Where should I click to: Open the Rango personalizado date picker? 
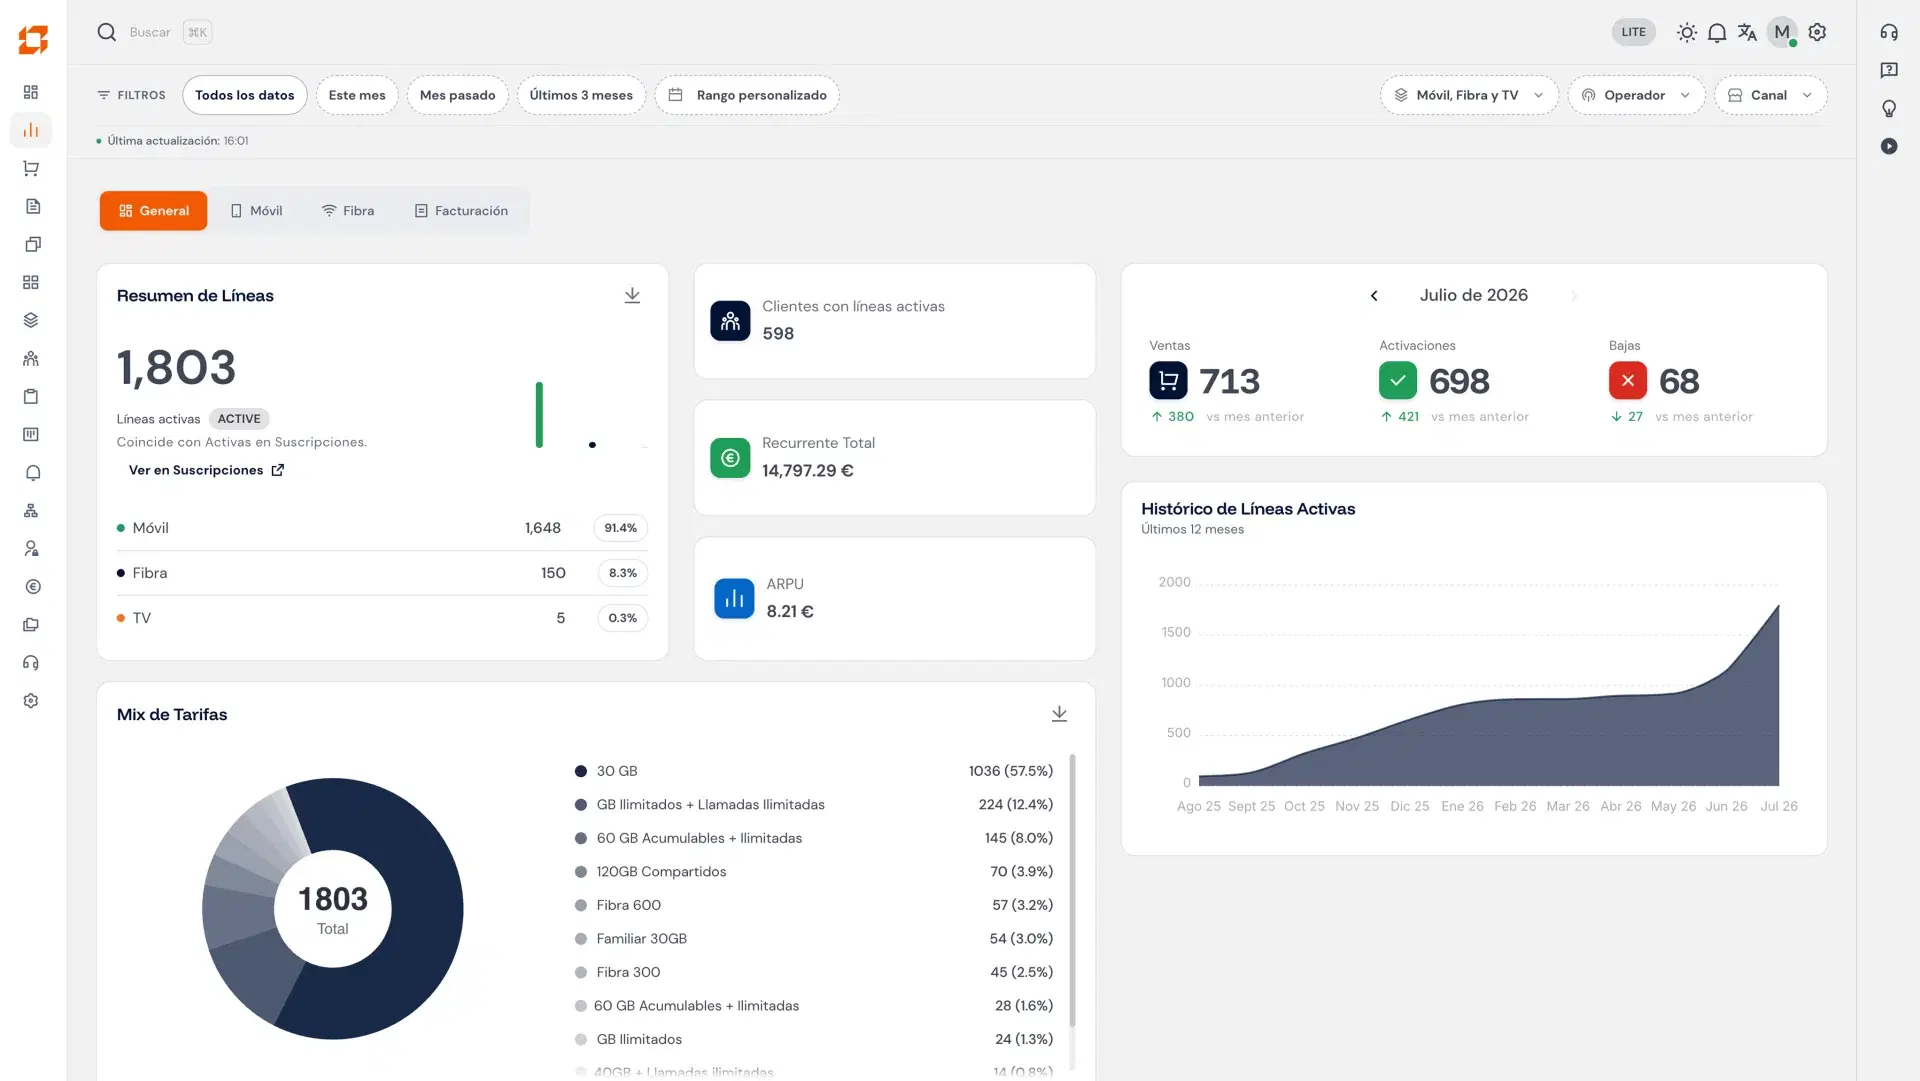click(x=747, y=95)
